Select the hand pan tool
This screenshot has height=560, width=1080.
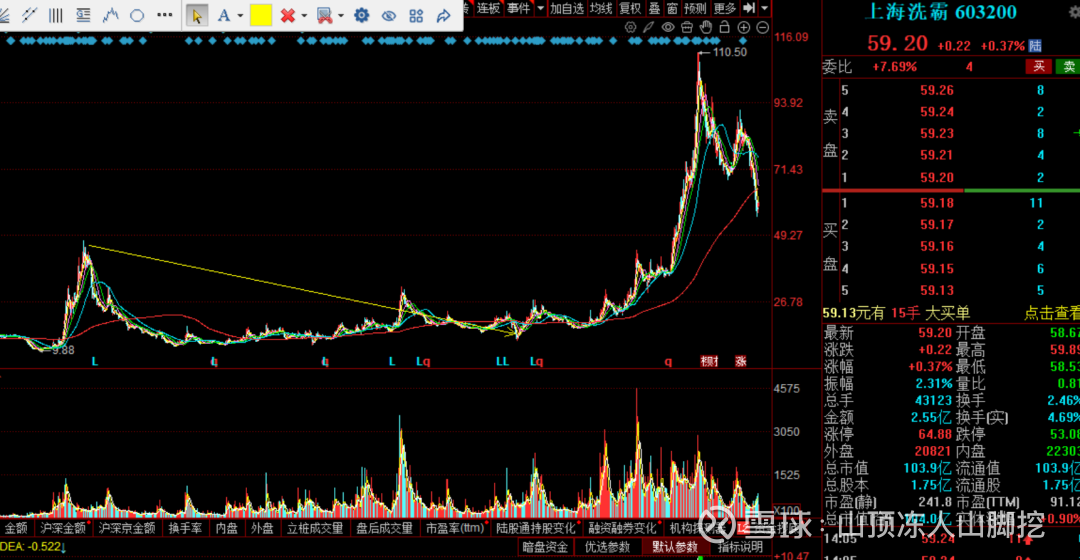(x=706, y=28)
